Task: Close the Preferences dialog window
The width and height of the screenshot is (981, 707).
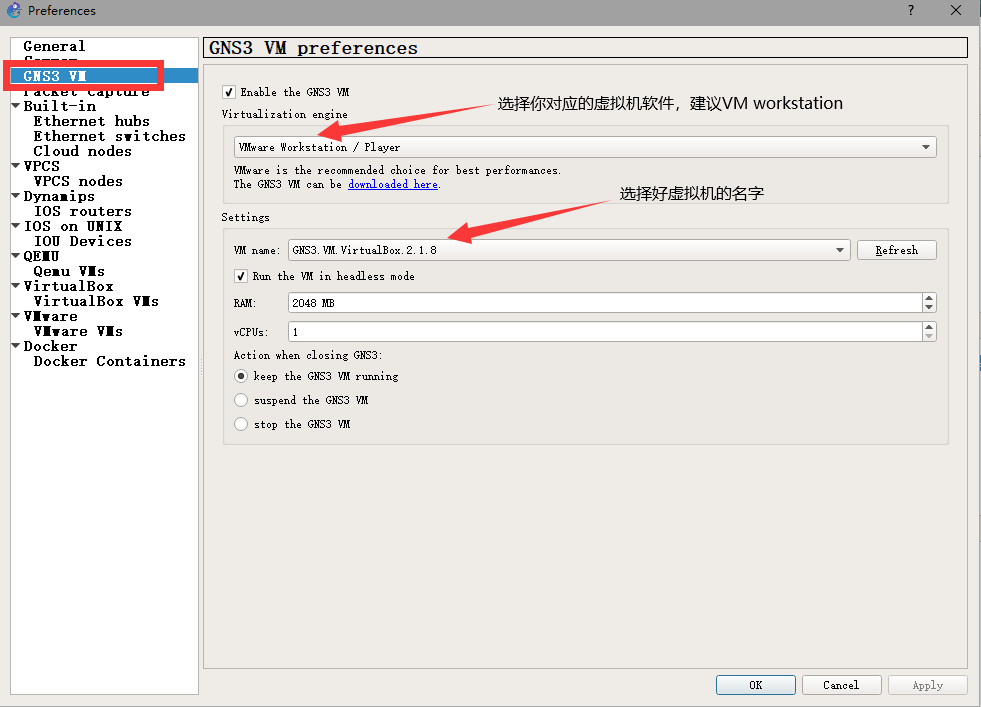Action: pos(956,10)
